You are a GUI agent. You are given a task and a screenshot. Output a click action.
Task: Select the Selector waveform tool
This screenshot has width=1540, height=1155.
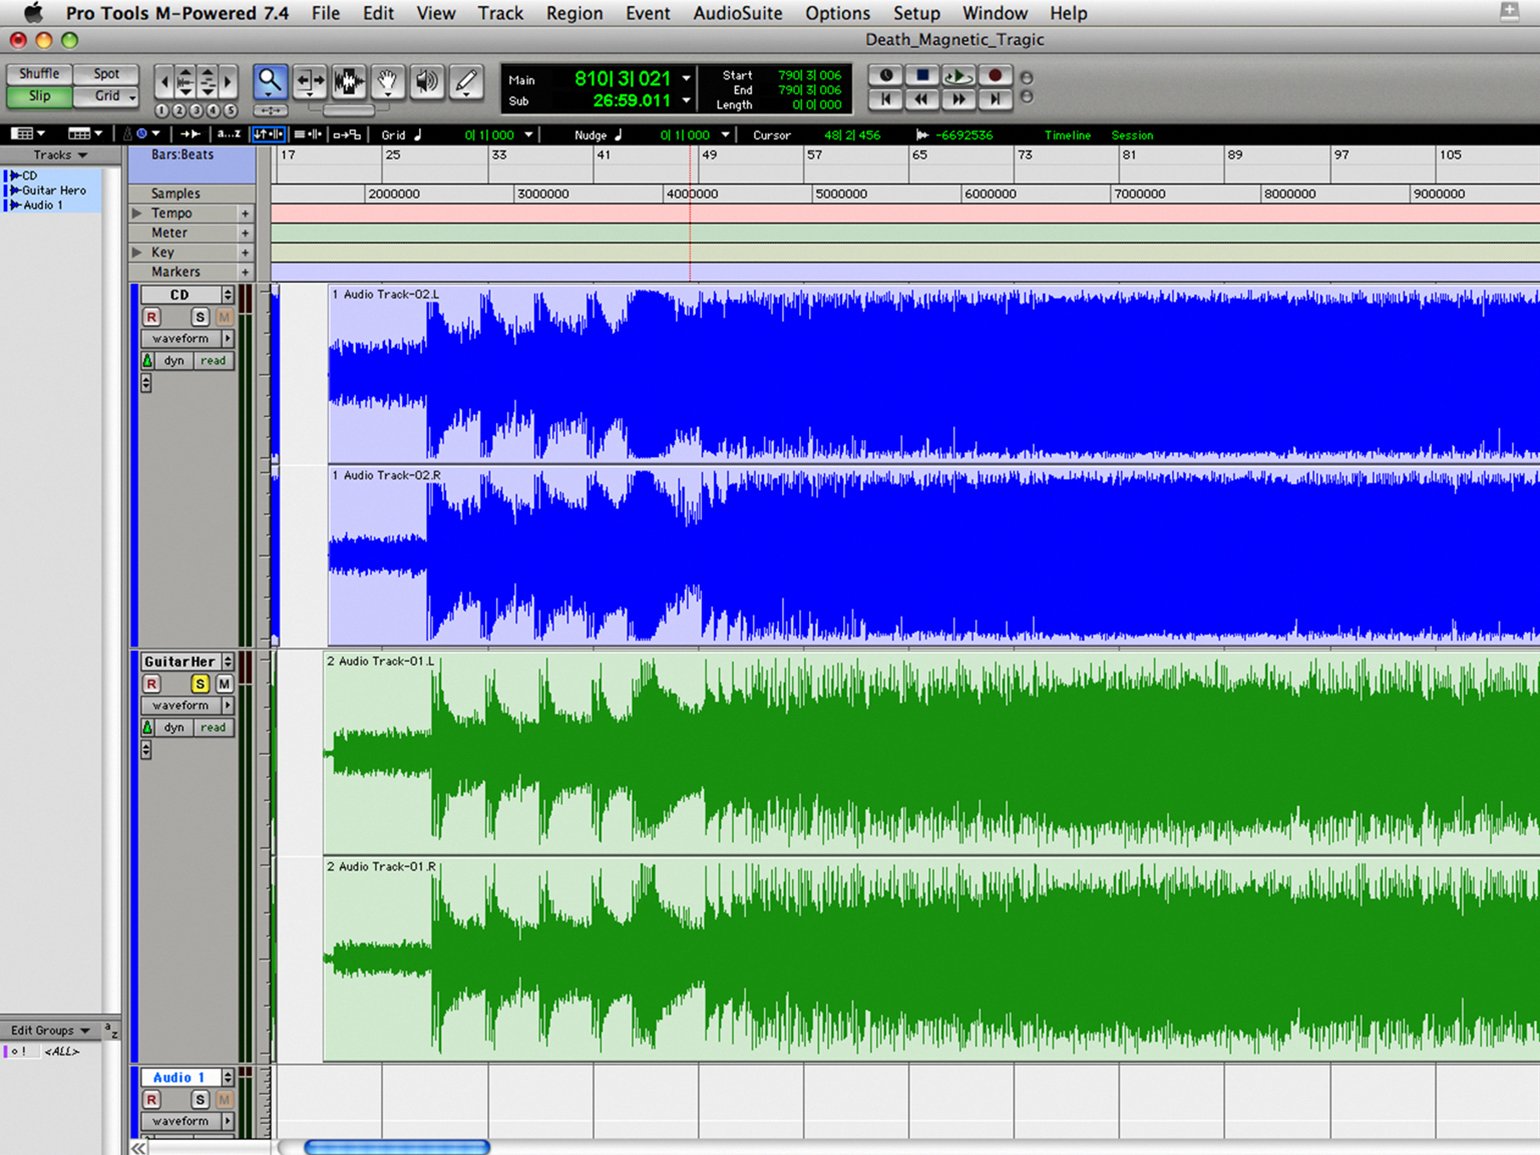(x=349, y=81)
